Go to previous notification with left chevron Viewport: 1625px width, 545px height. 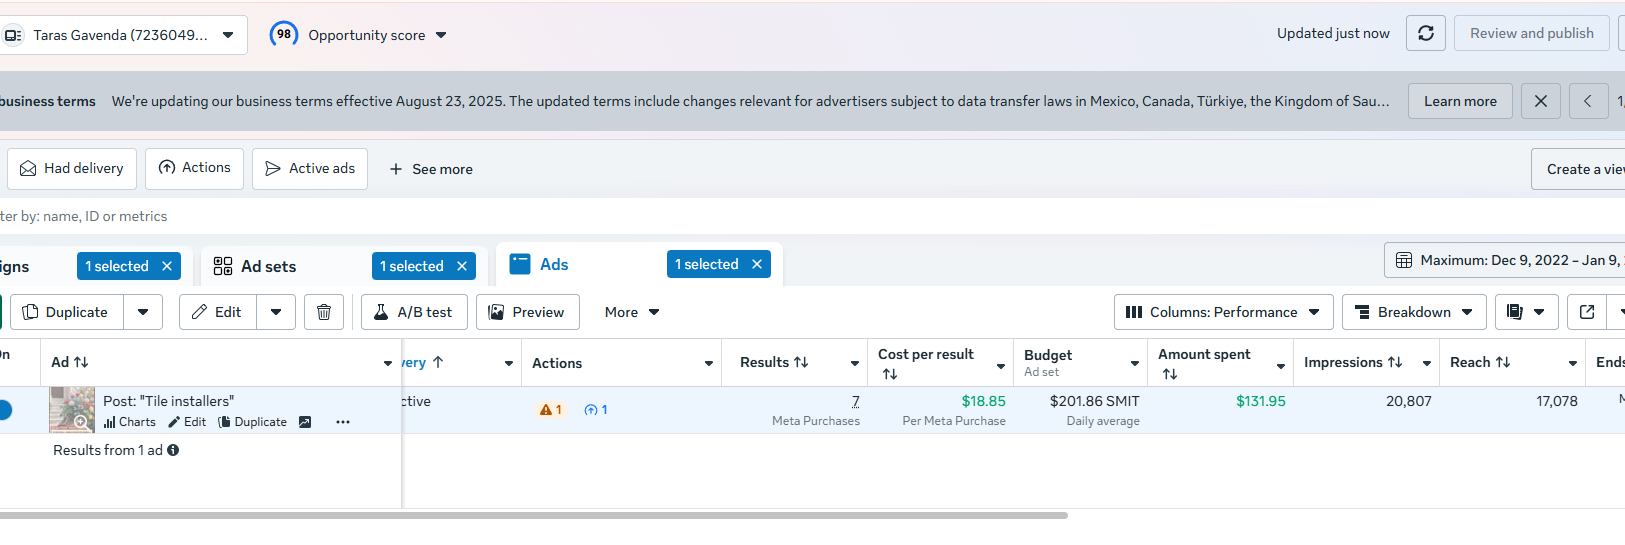1588,101
